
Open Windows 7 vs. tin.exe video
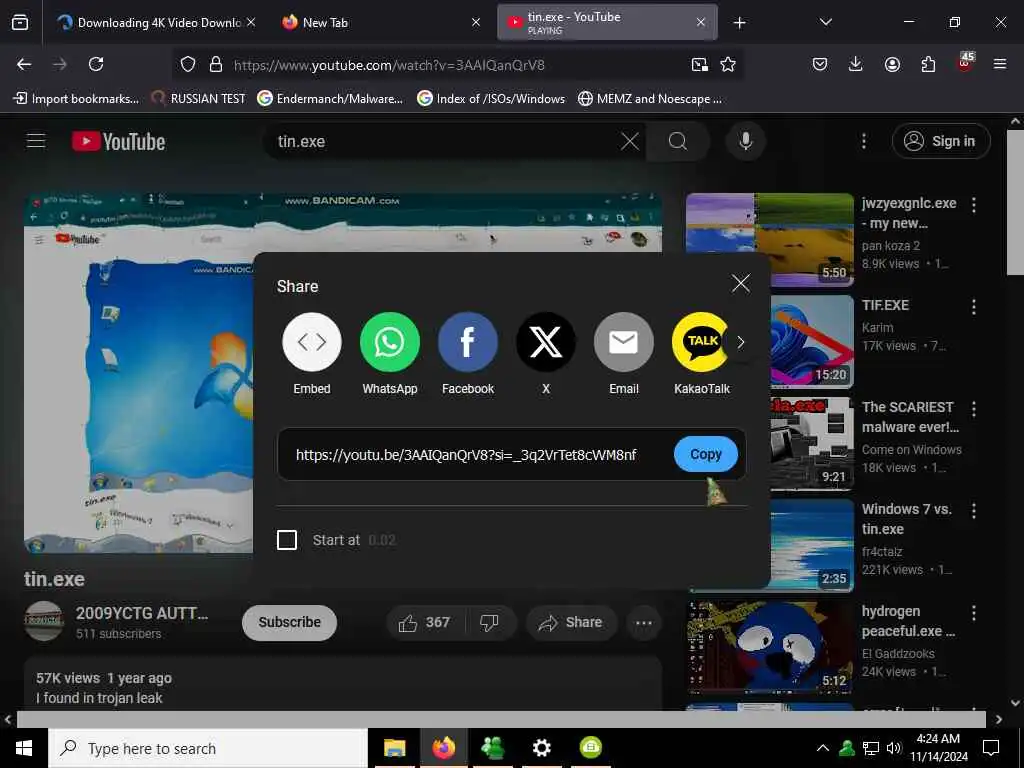point(812,545)
